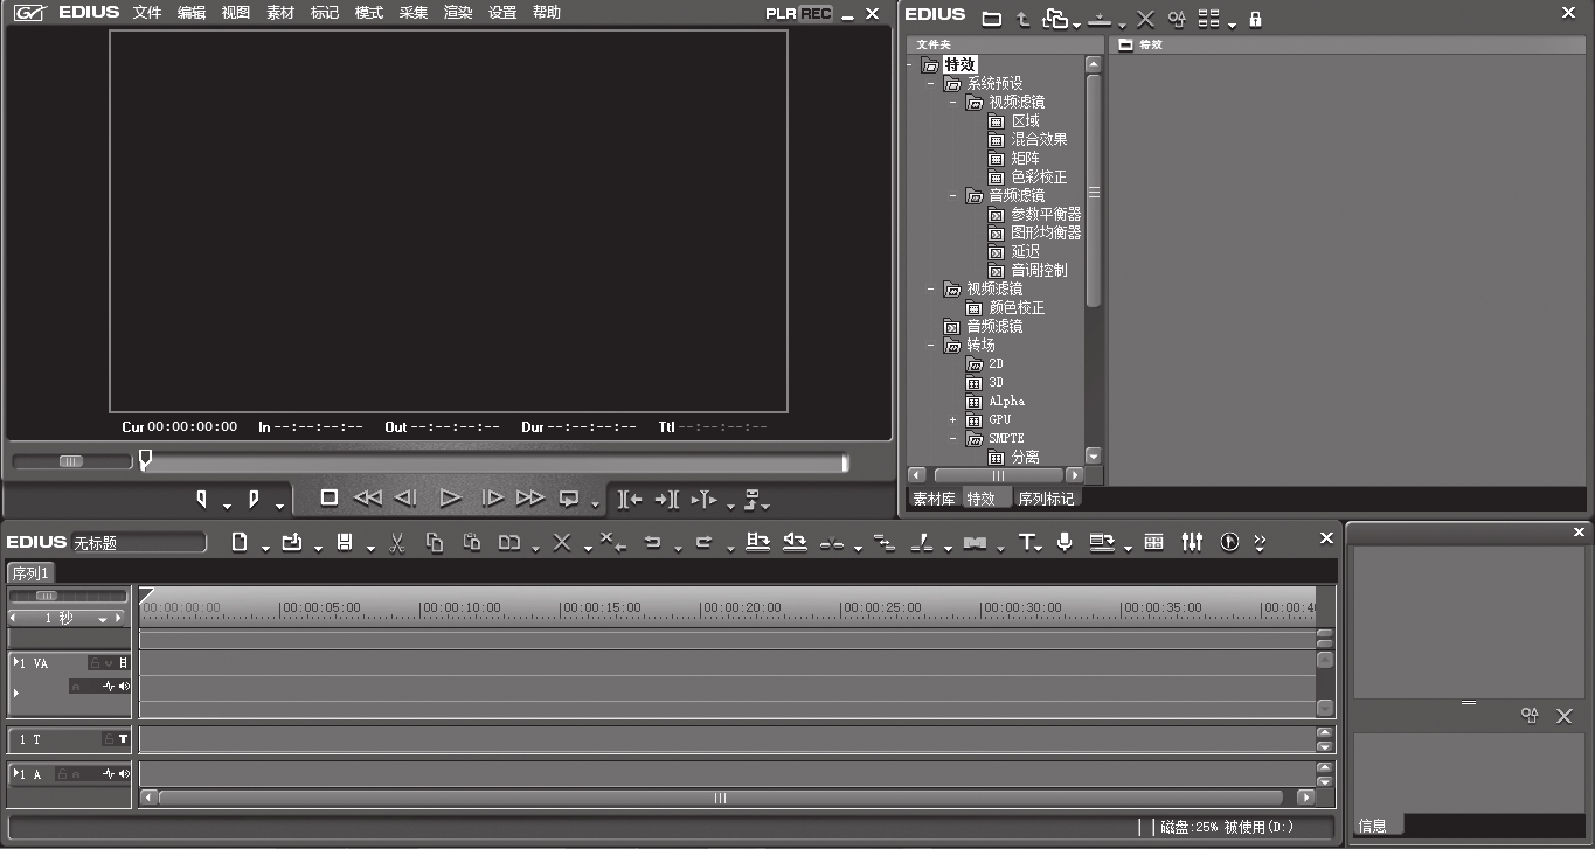Open the Create Title tool
Viewport: 1595px width, 849px height.
1025,542
